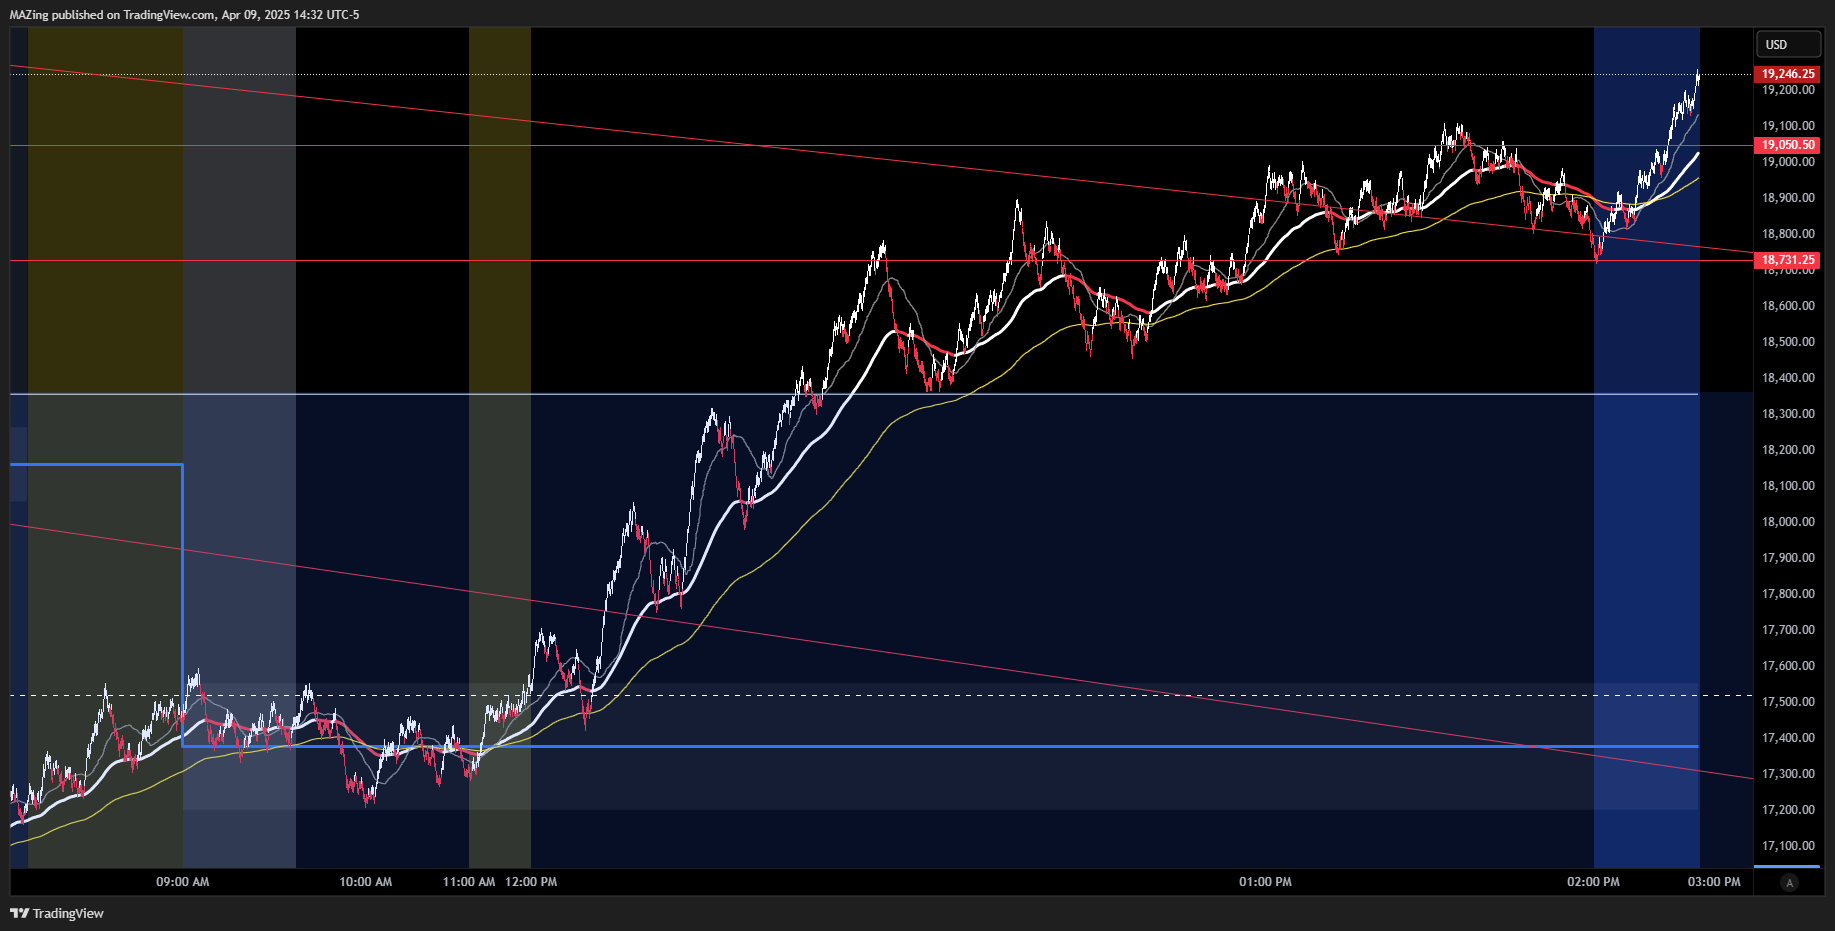1835x931 pixels.
Task: Toggle the auto-scale A button
Action: [x=1789, y=882]
